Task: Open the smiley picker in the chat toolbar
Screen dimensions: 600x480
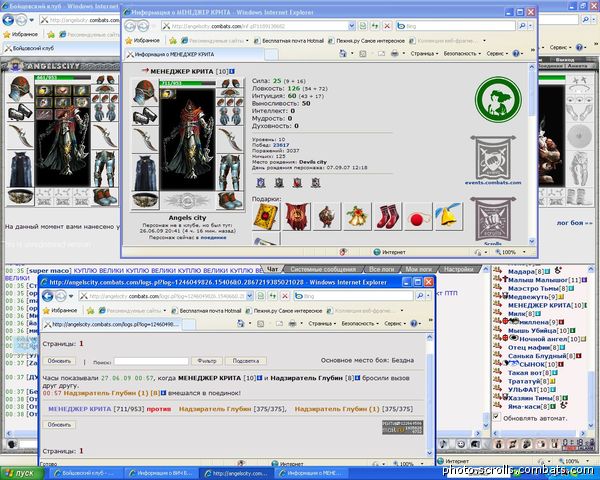Action: click(x=461, y=444)
